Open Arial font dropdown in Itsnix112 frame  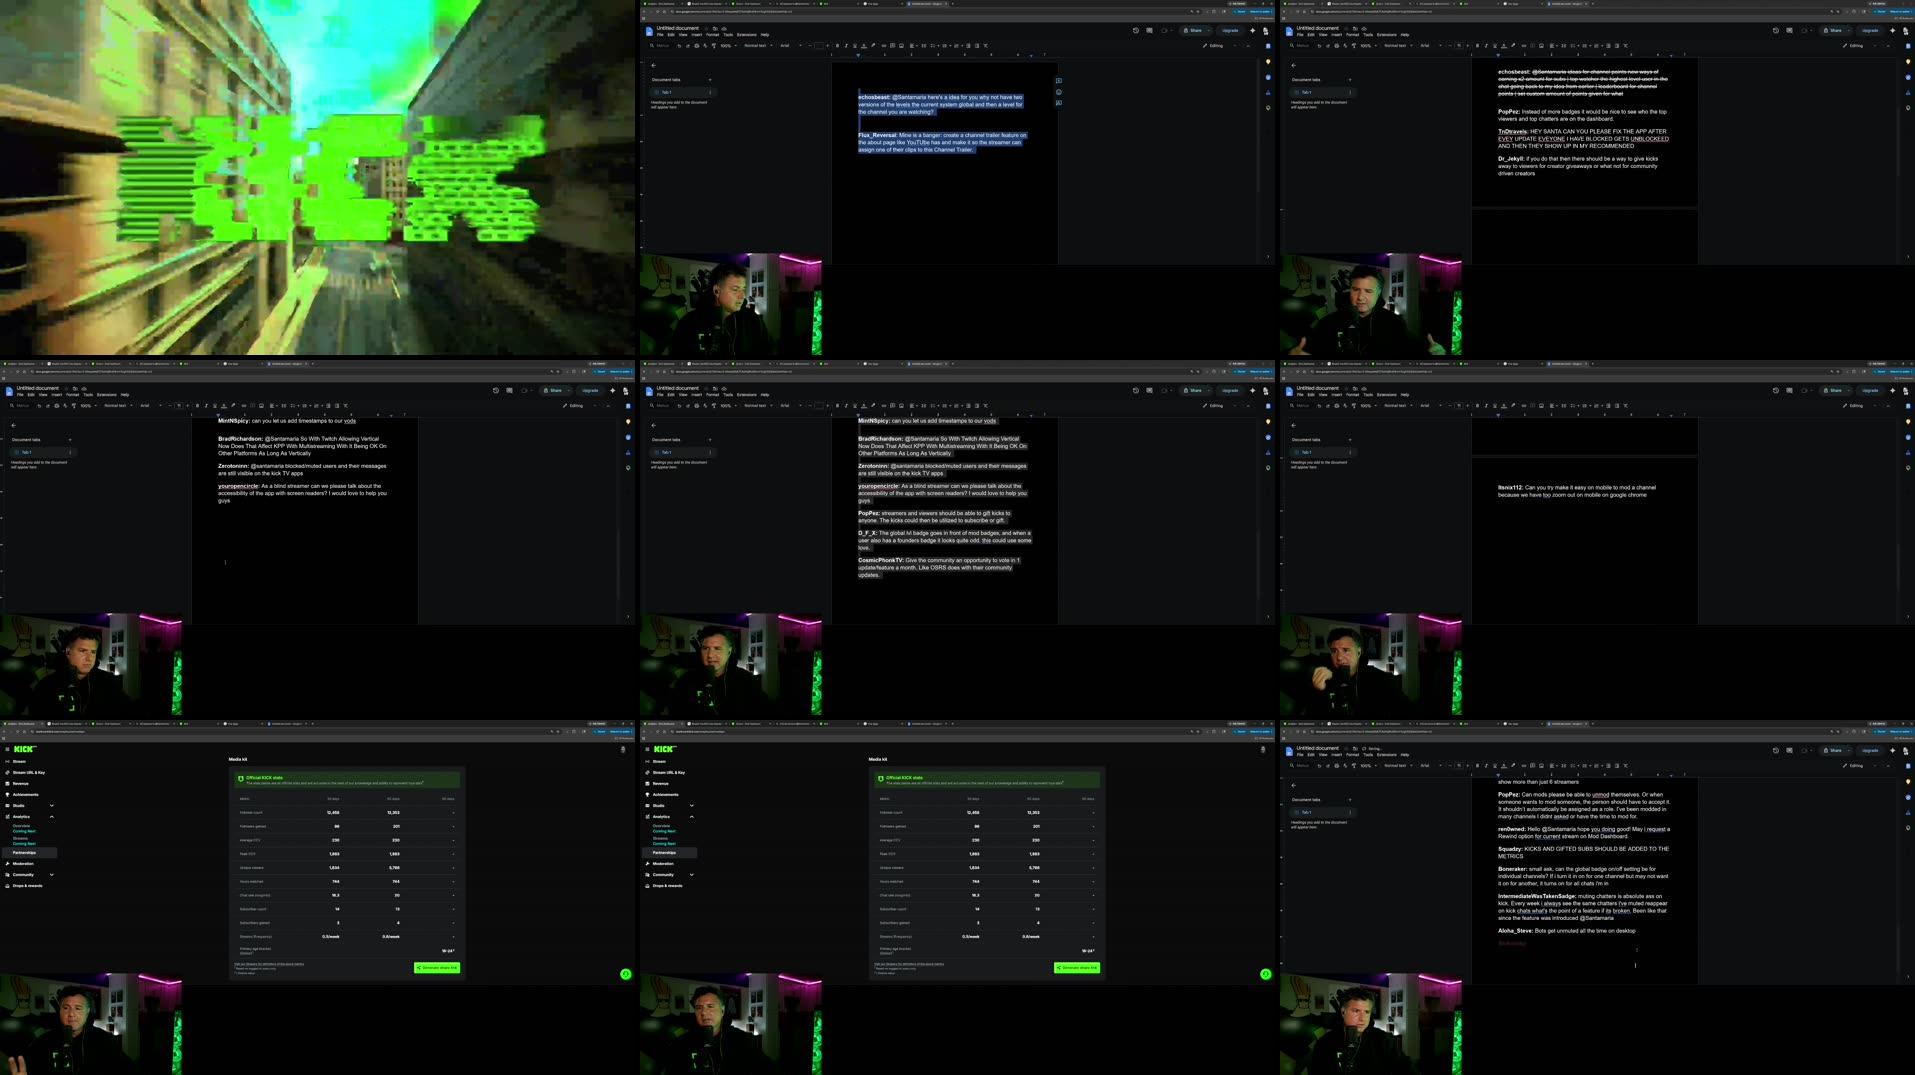[1431, 406]
